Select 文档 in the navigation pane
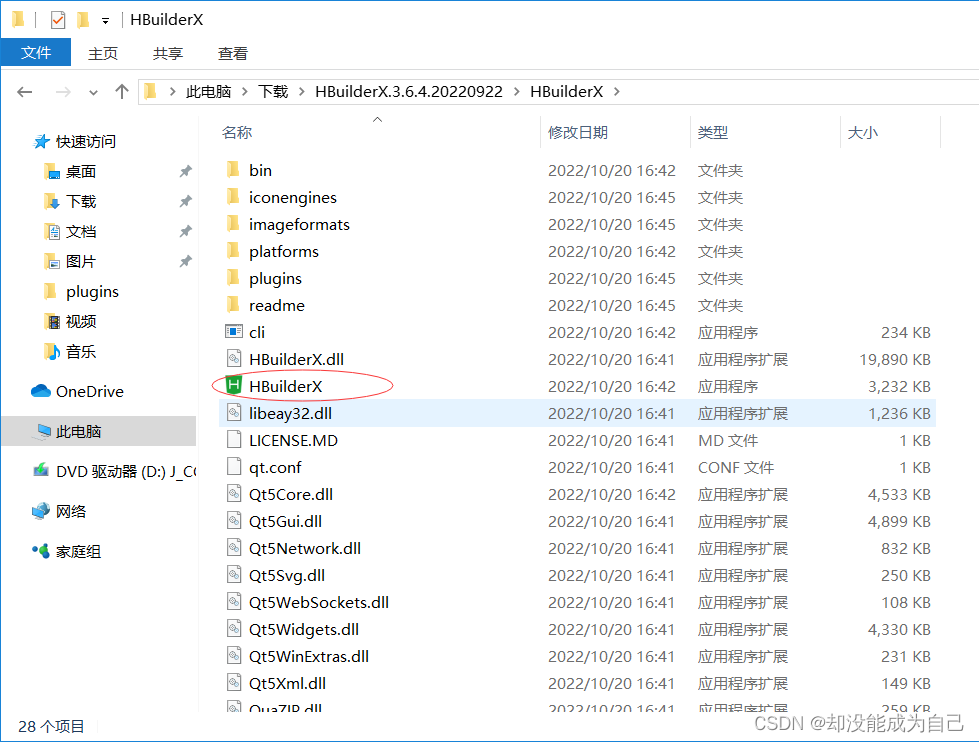 click(x=81, y=232)
